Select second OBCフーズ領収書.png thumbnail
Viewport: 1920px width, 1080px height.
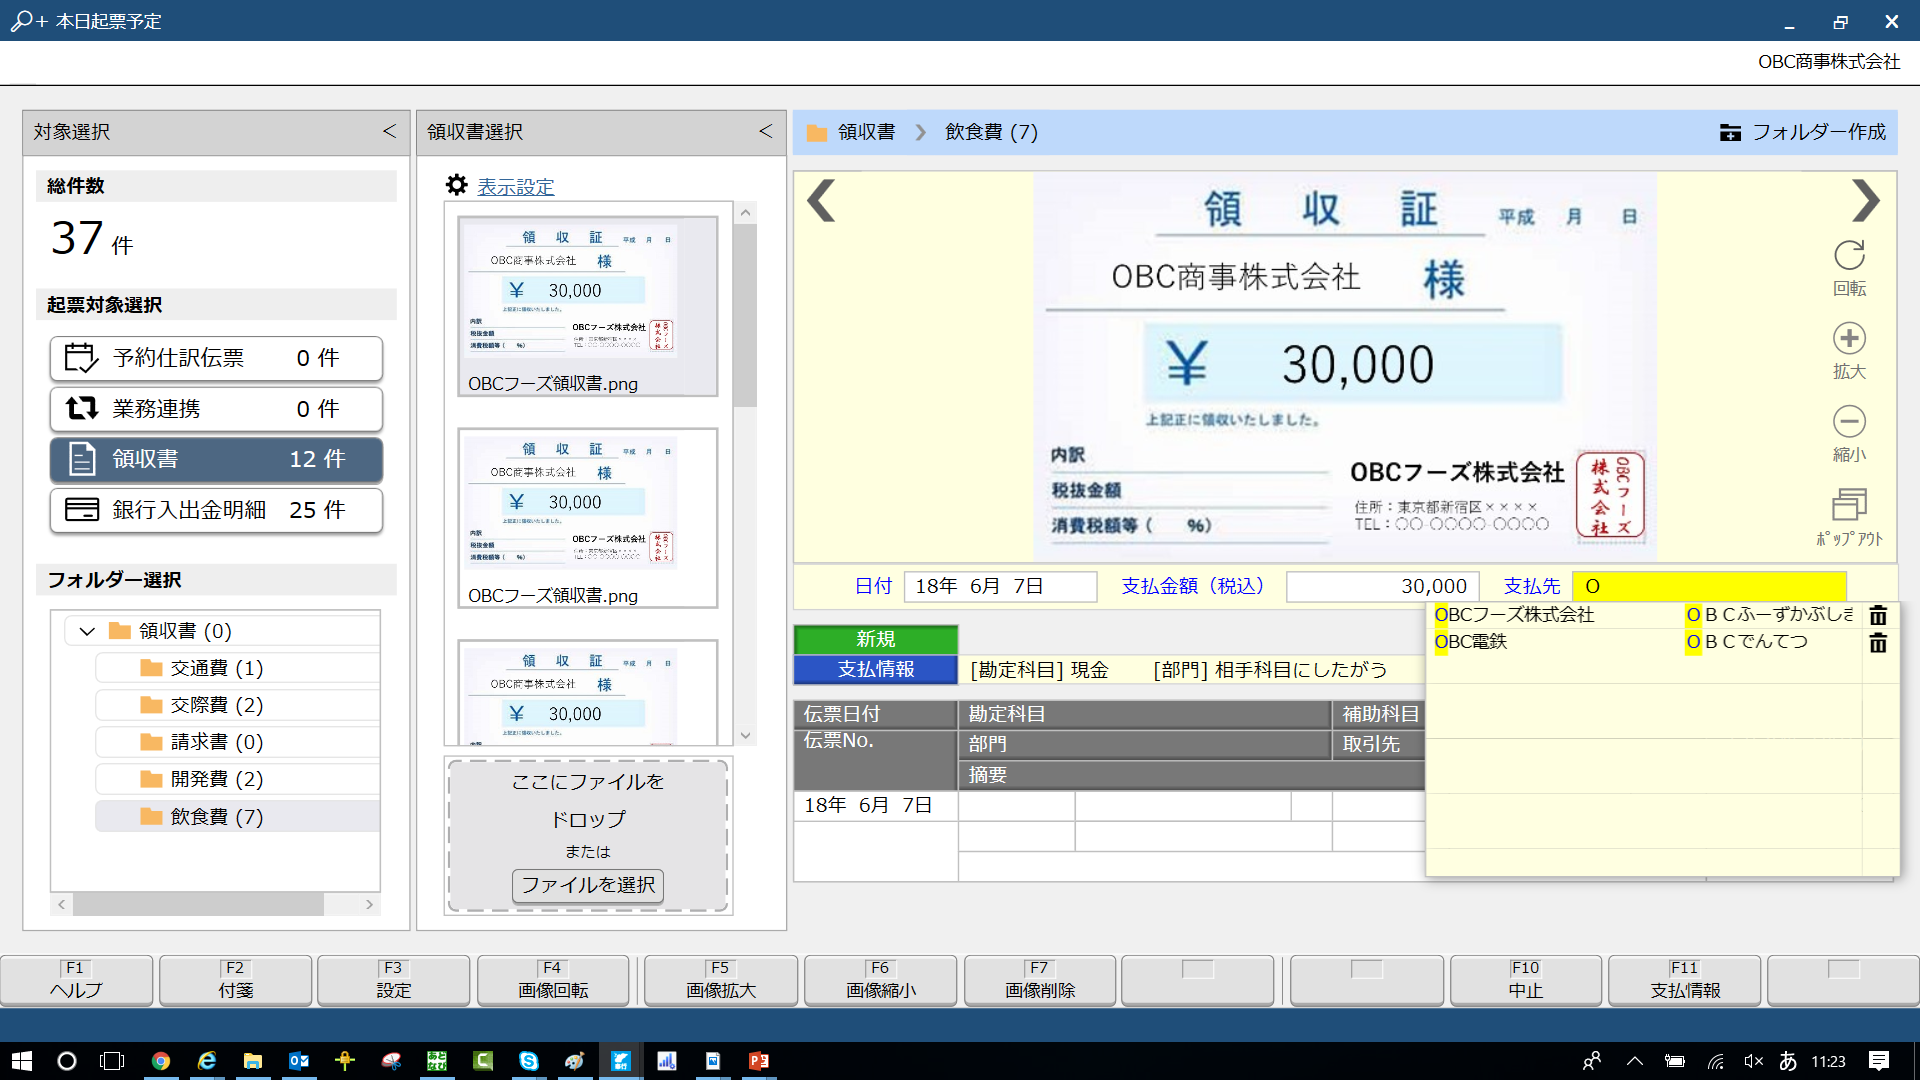[x=587, y=518]
